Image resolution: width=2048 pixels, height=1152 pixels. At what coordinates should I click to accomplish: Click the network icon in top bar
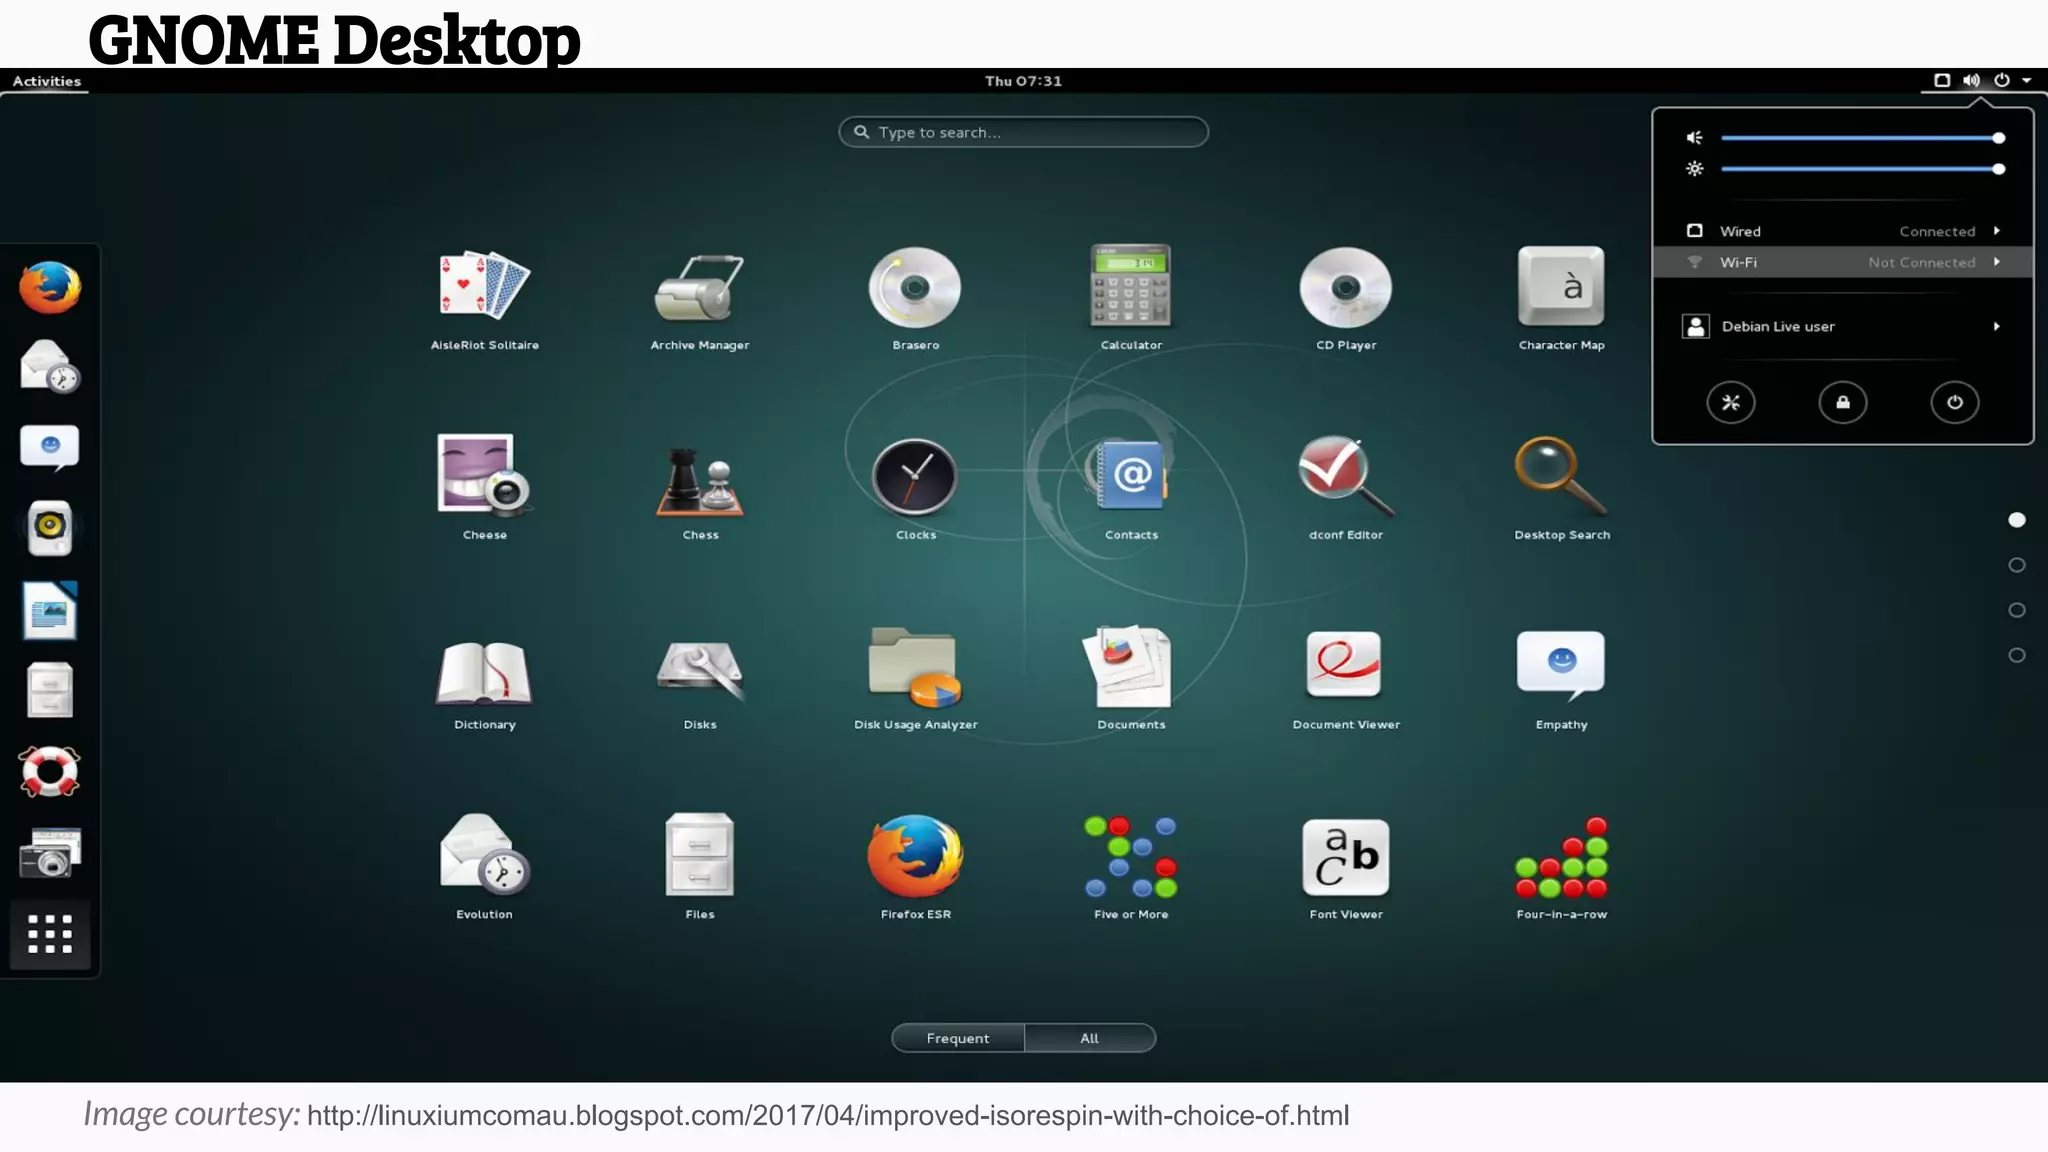point(1942,81)
